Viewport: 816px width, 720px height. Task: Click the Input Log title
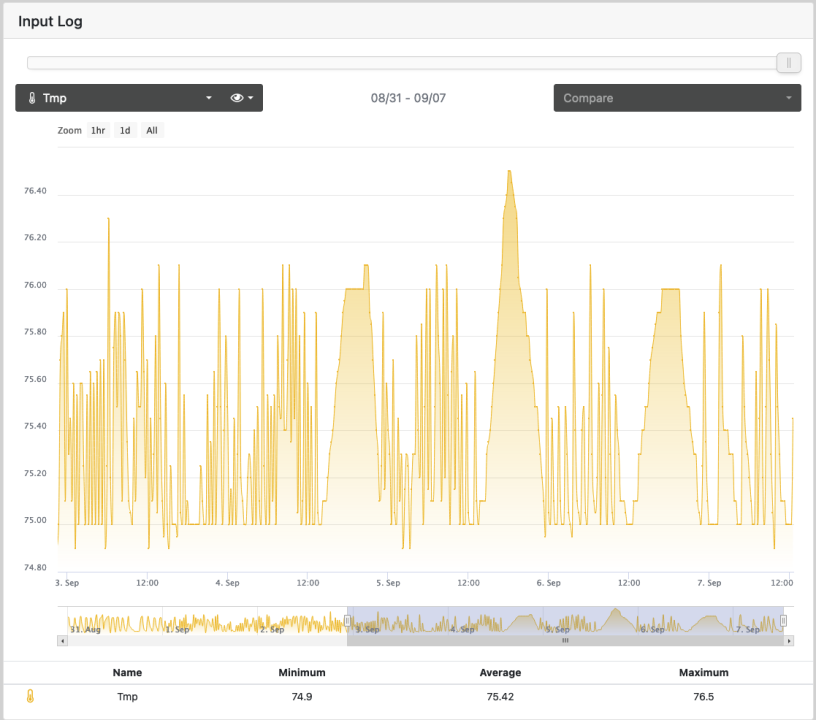(50, 21)
